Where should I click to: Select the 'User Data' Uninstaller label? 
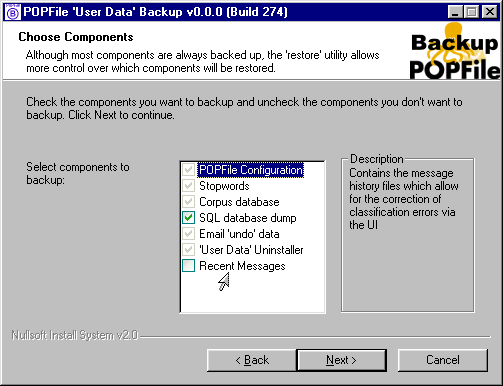tap(251, 250)
